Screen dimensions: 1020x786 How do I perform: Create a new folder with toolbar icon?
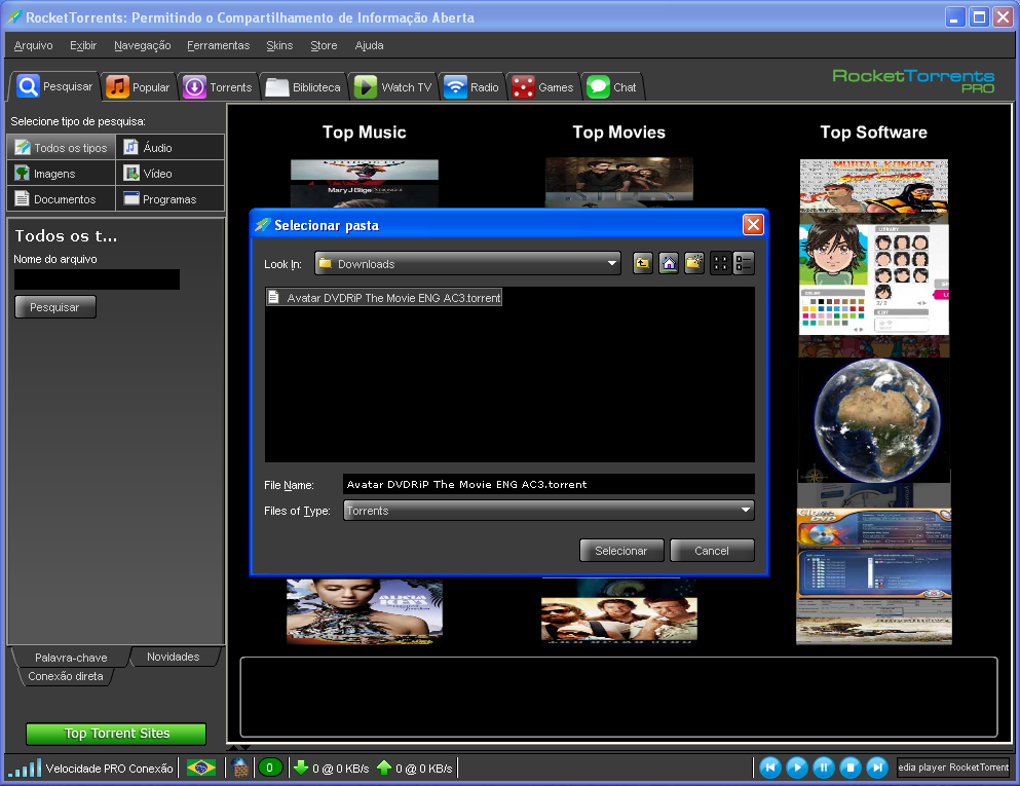click(694, 264)
